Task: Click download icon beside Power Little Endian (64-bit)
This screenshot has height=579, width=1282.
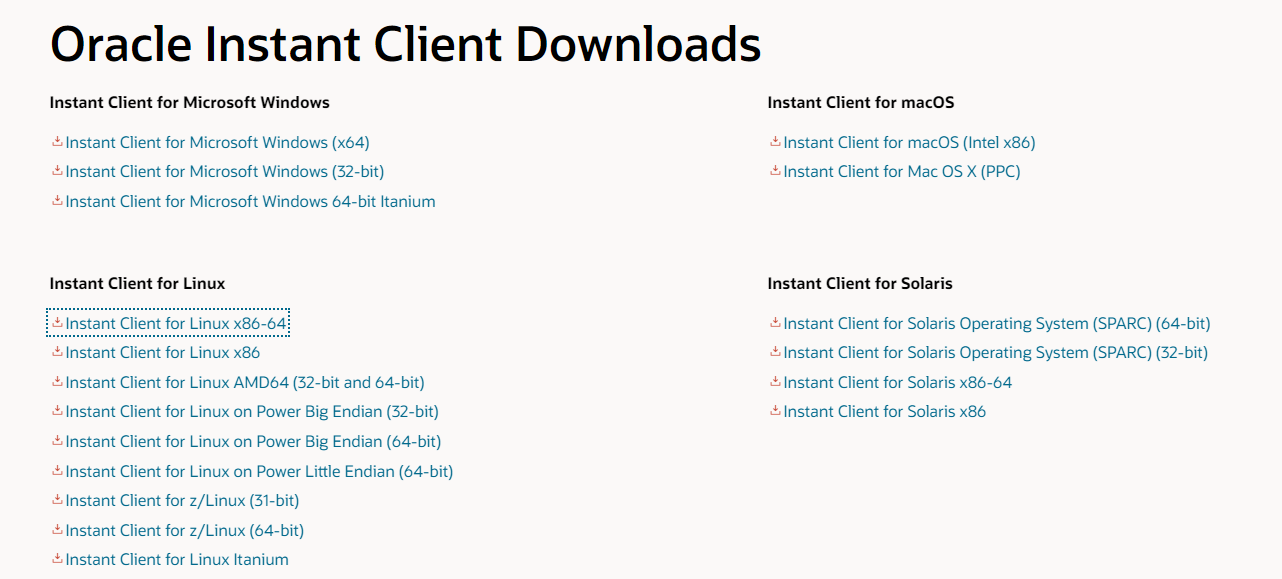Action: tap(57, 471)
